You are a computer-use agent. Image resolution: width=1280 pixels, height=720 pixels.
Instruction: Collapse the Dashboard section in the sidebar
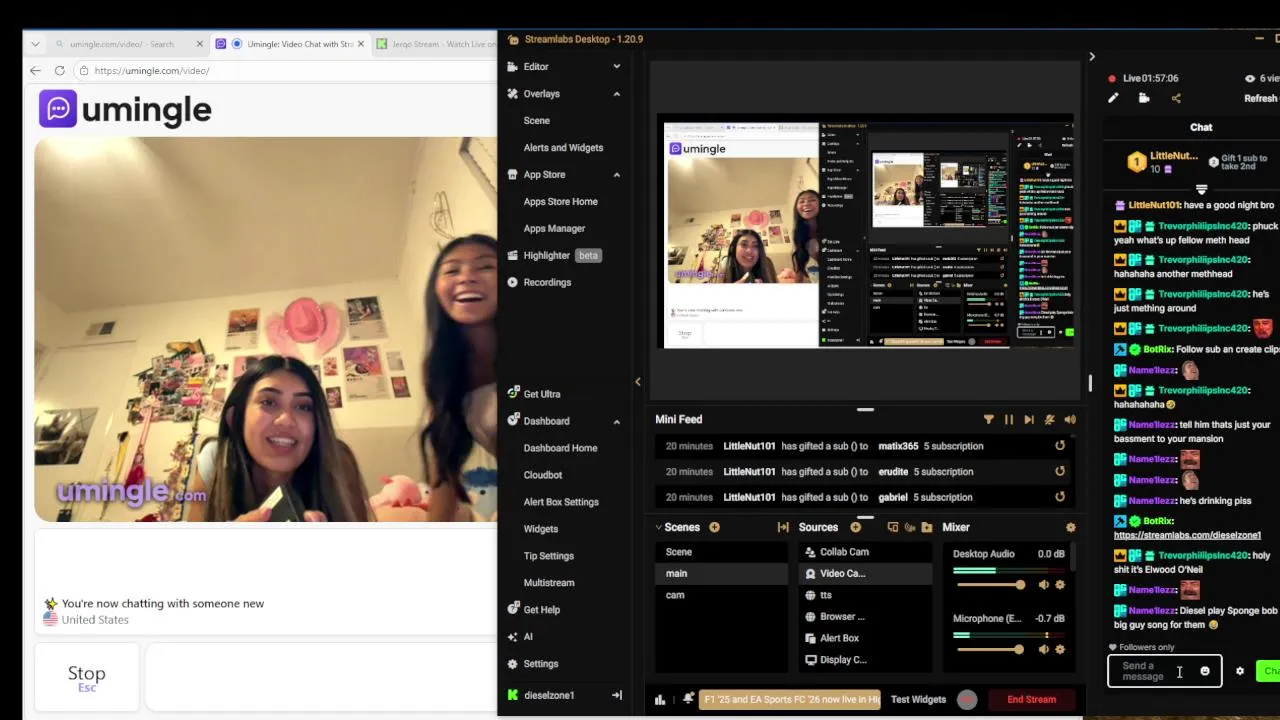pos(616,421)
